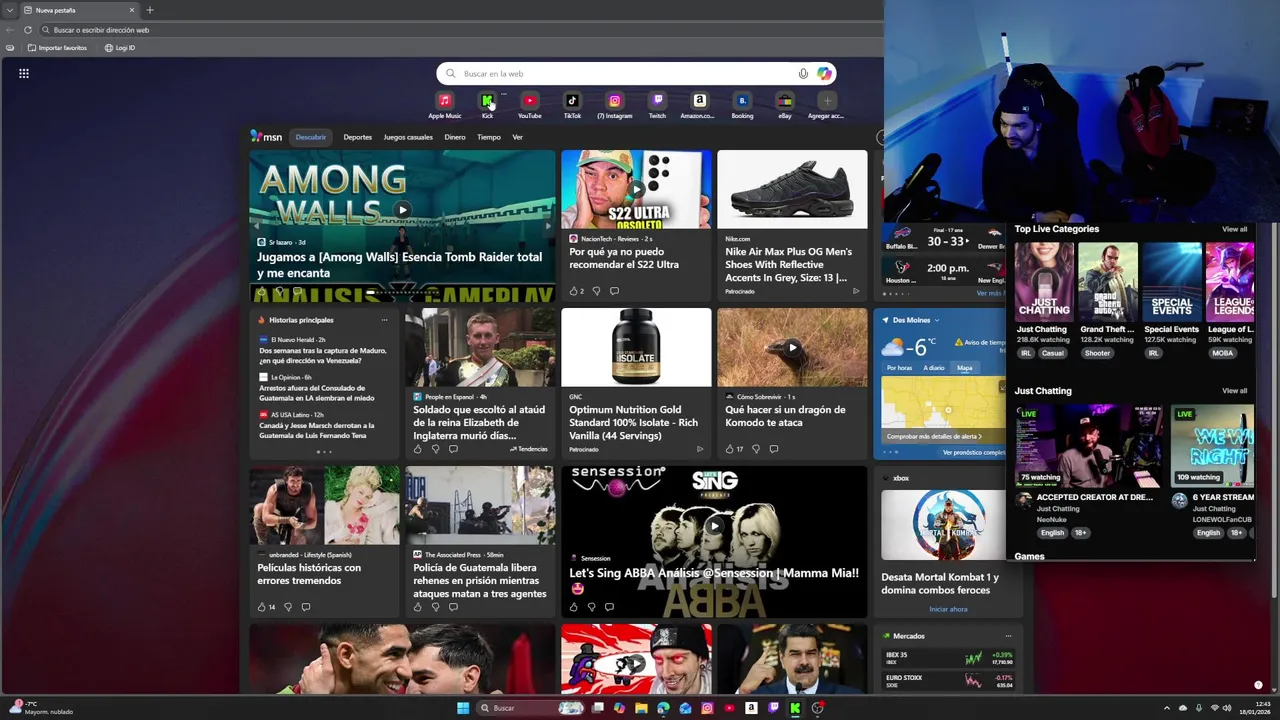Open Instagram from the taskbar
Image resolution: width=1280 pixels, height=720 pixels.
coord(707,708)
